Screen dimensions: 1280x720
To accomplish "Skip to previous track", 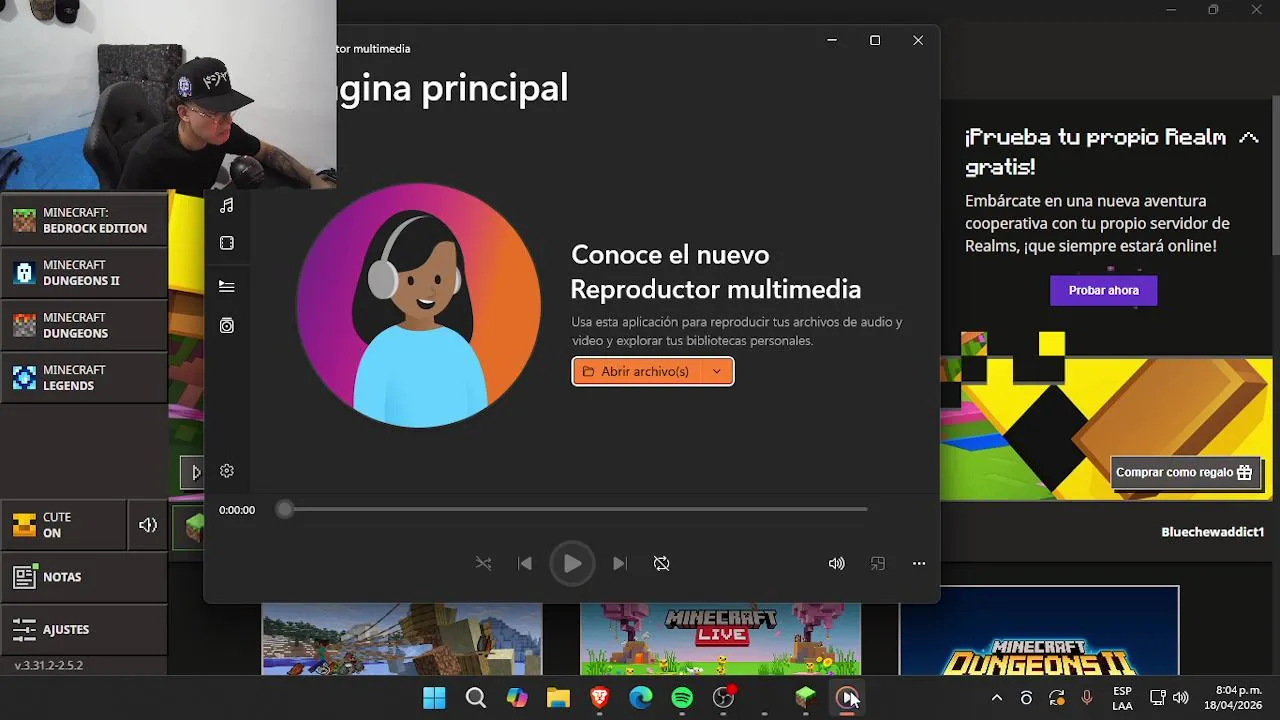I will tap(525, 564).
